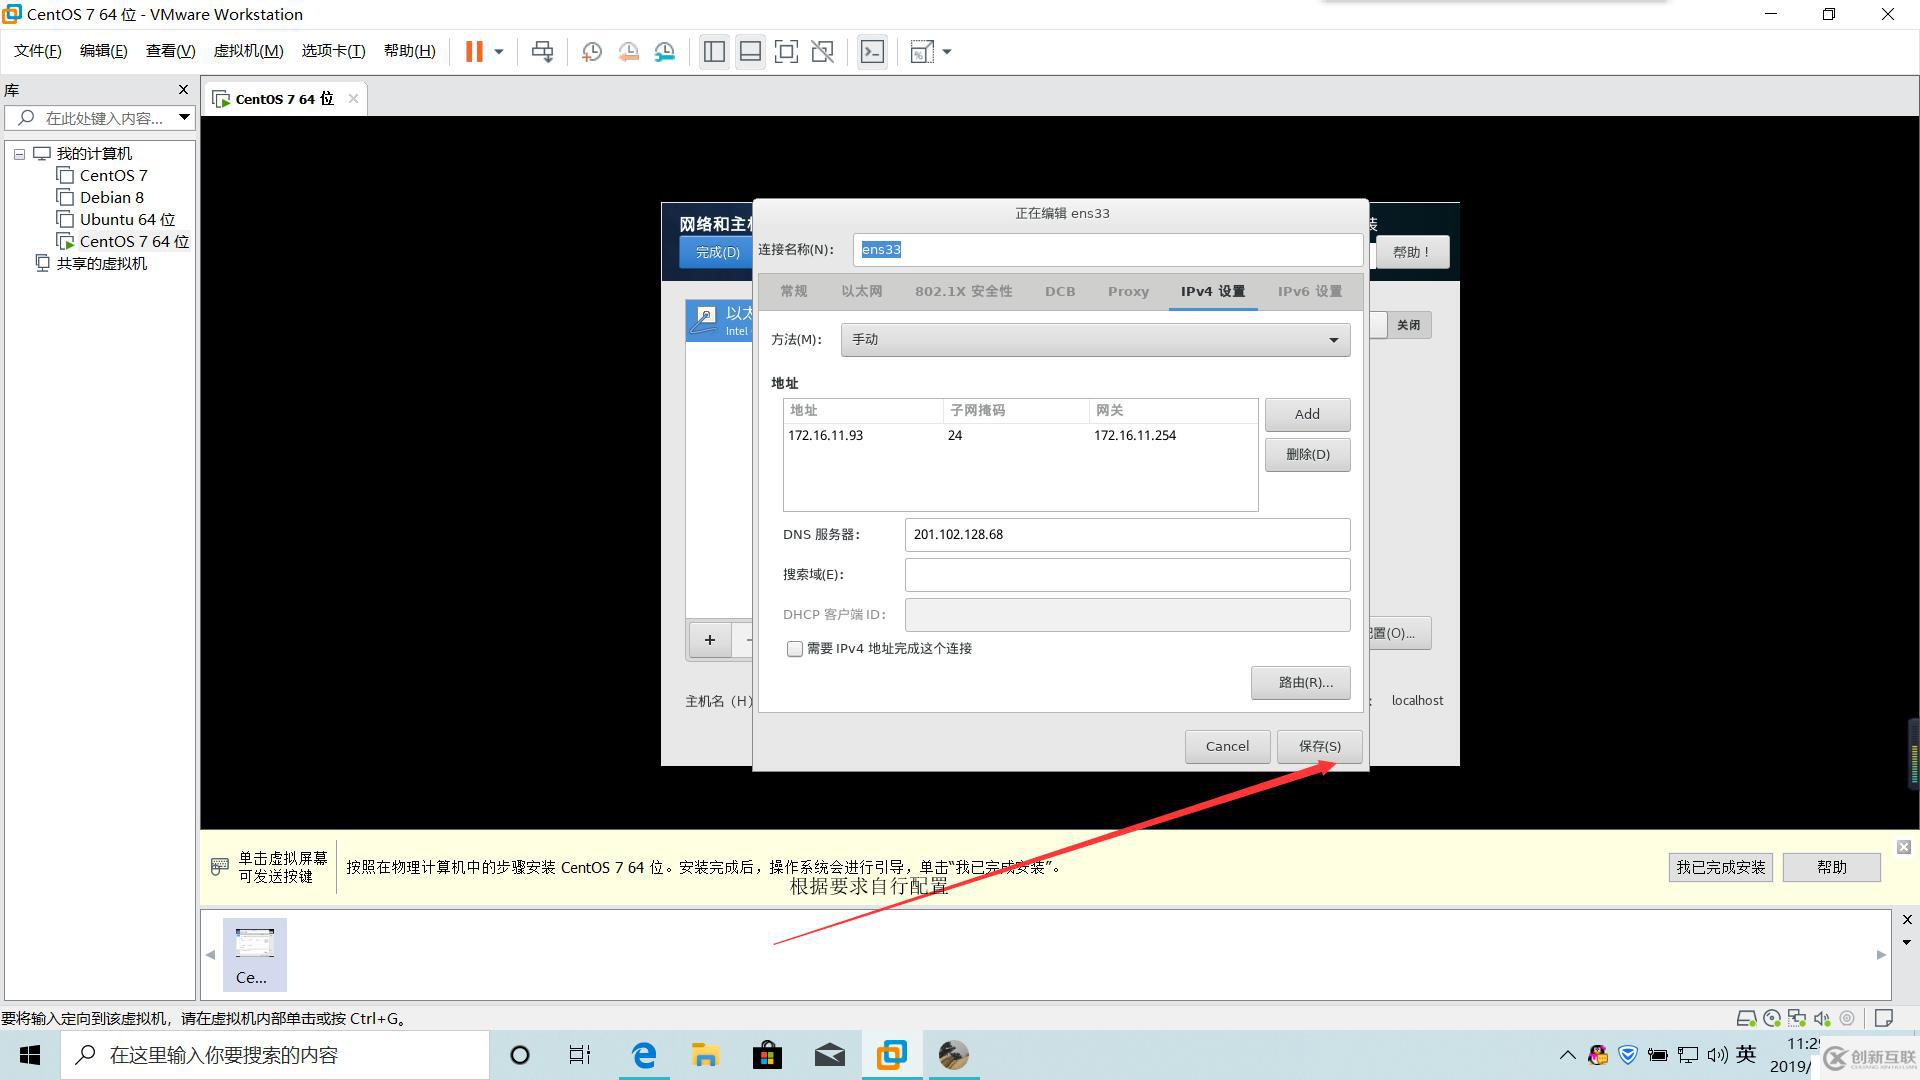
Task: Click the hard disk status bar icon
Action: 1746,1018
